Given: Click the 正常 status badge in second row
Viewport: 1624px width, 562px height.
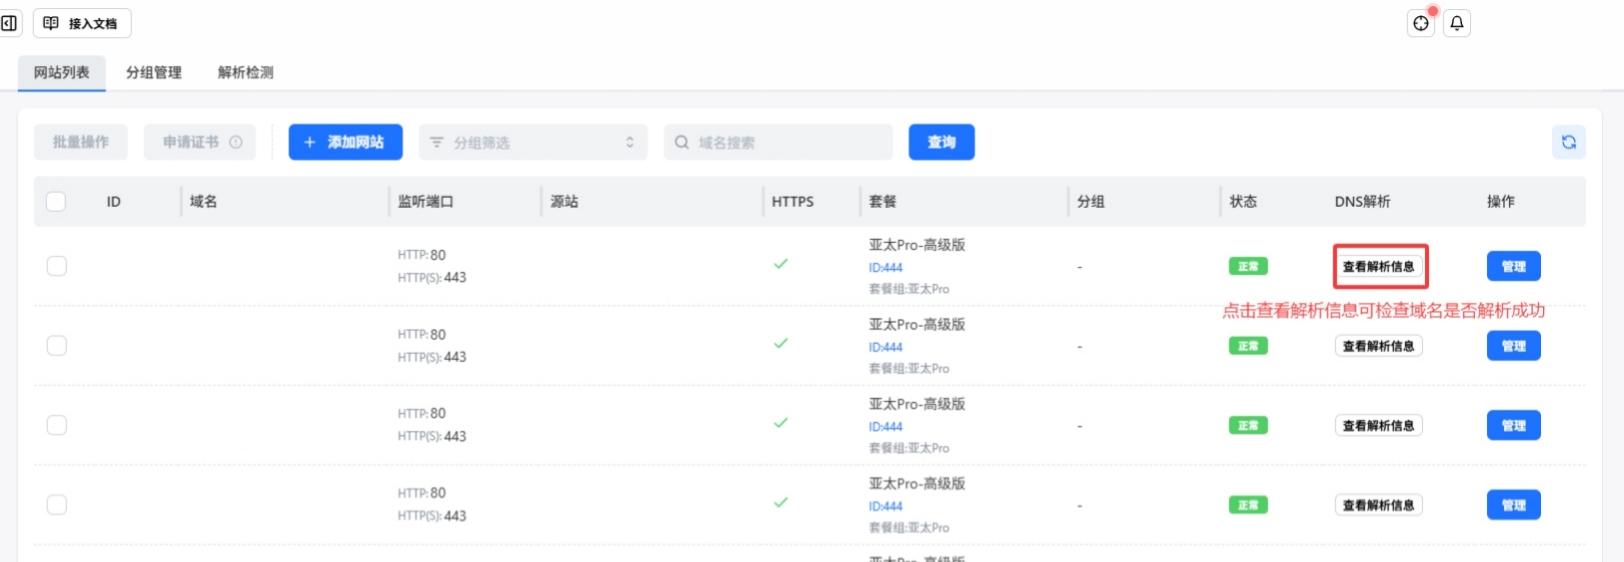Looking at the screenshot, I should coord(1248,346).
